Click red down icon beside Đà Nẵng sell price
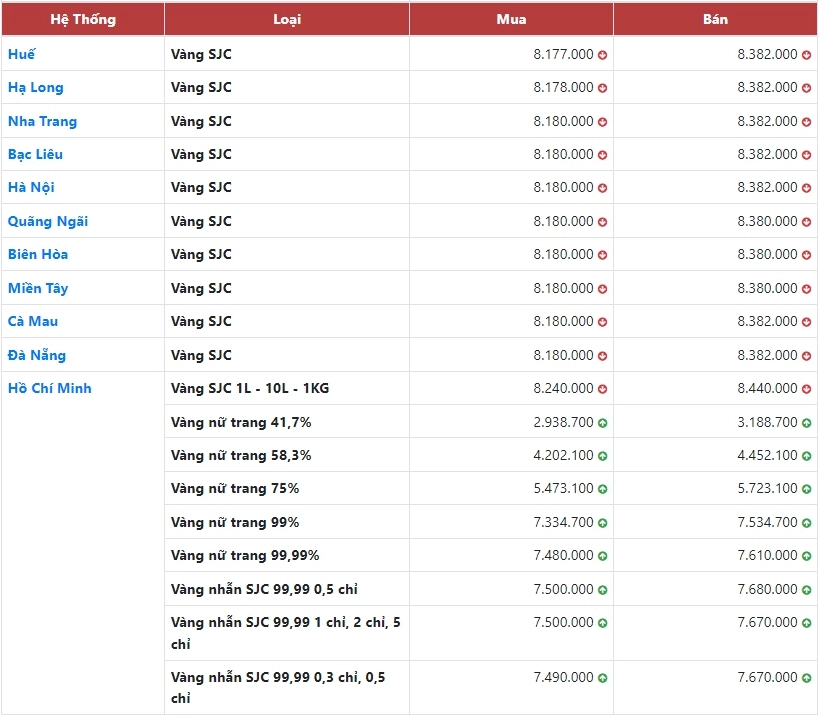This screenshot has height=718, width=821. [x=806, y=356]
